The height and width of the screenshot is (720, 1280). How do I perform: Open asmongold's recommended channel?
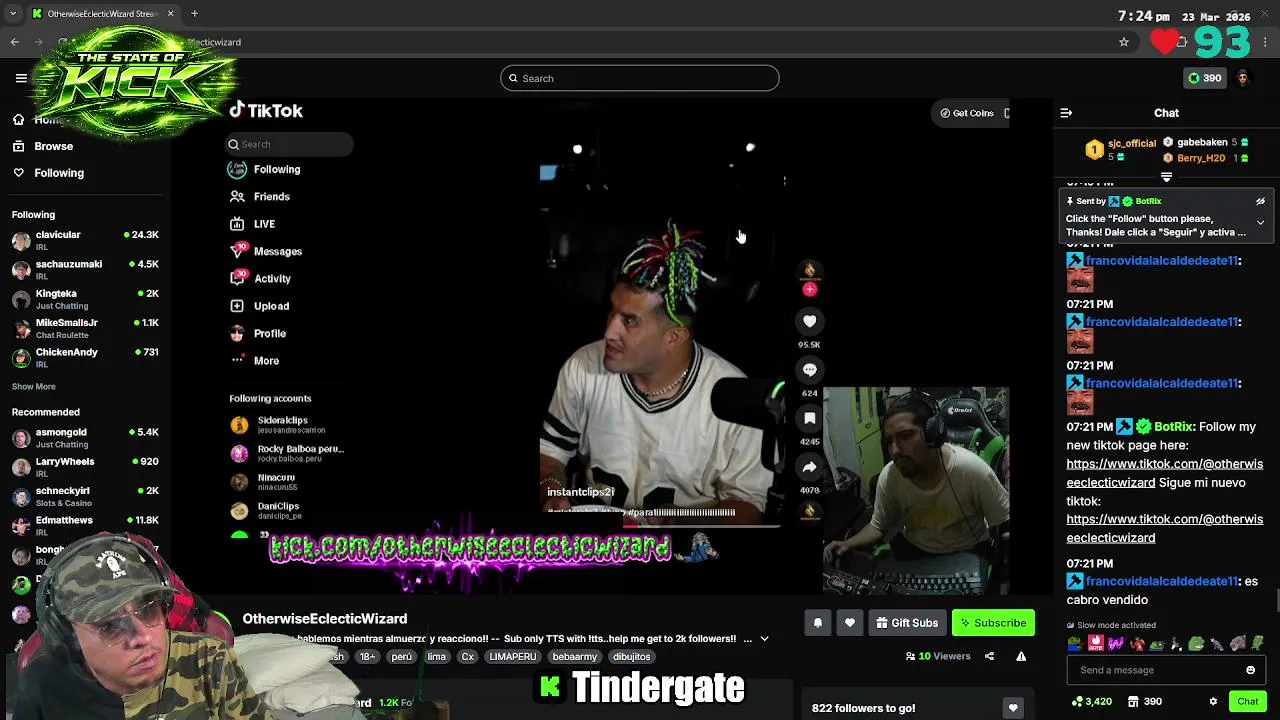coord(85,438)
